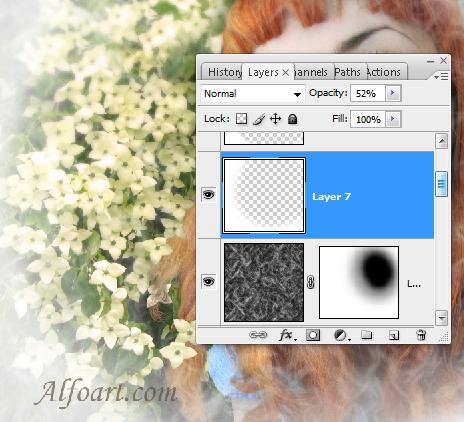Toggle lock transparent pixels
464x422 pixels.
point(241,119)
